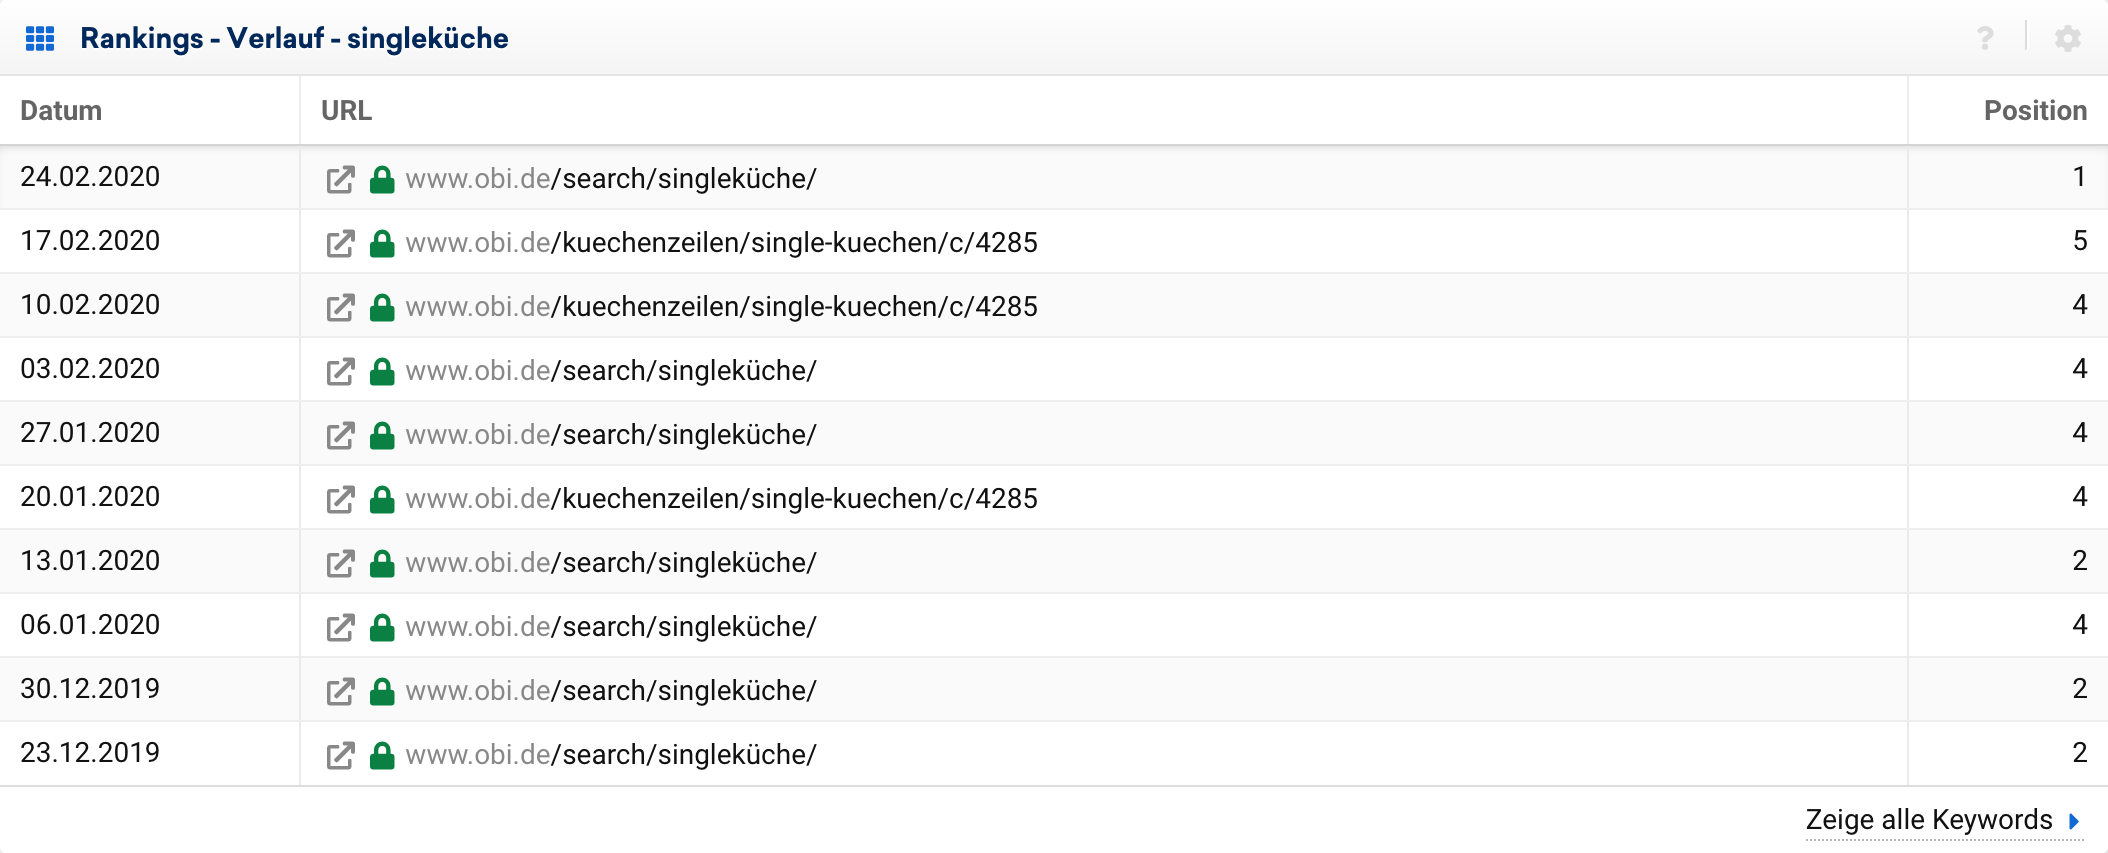Open the single-kuechen URL dated 17.02.2020

pos(721,243)
